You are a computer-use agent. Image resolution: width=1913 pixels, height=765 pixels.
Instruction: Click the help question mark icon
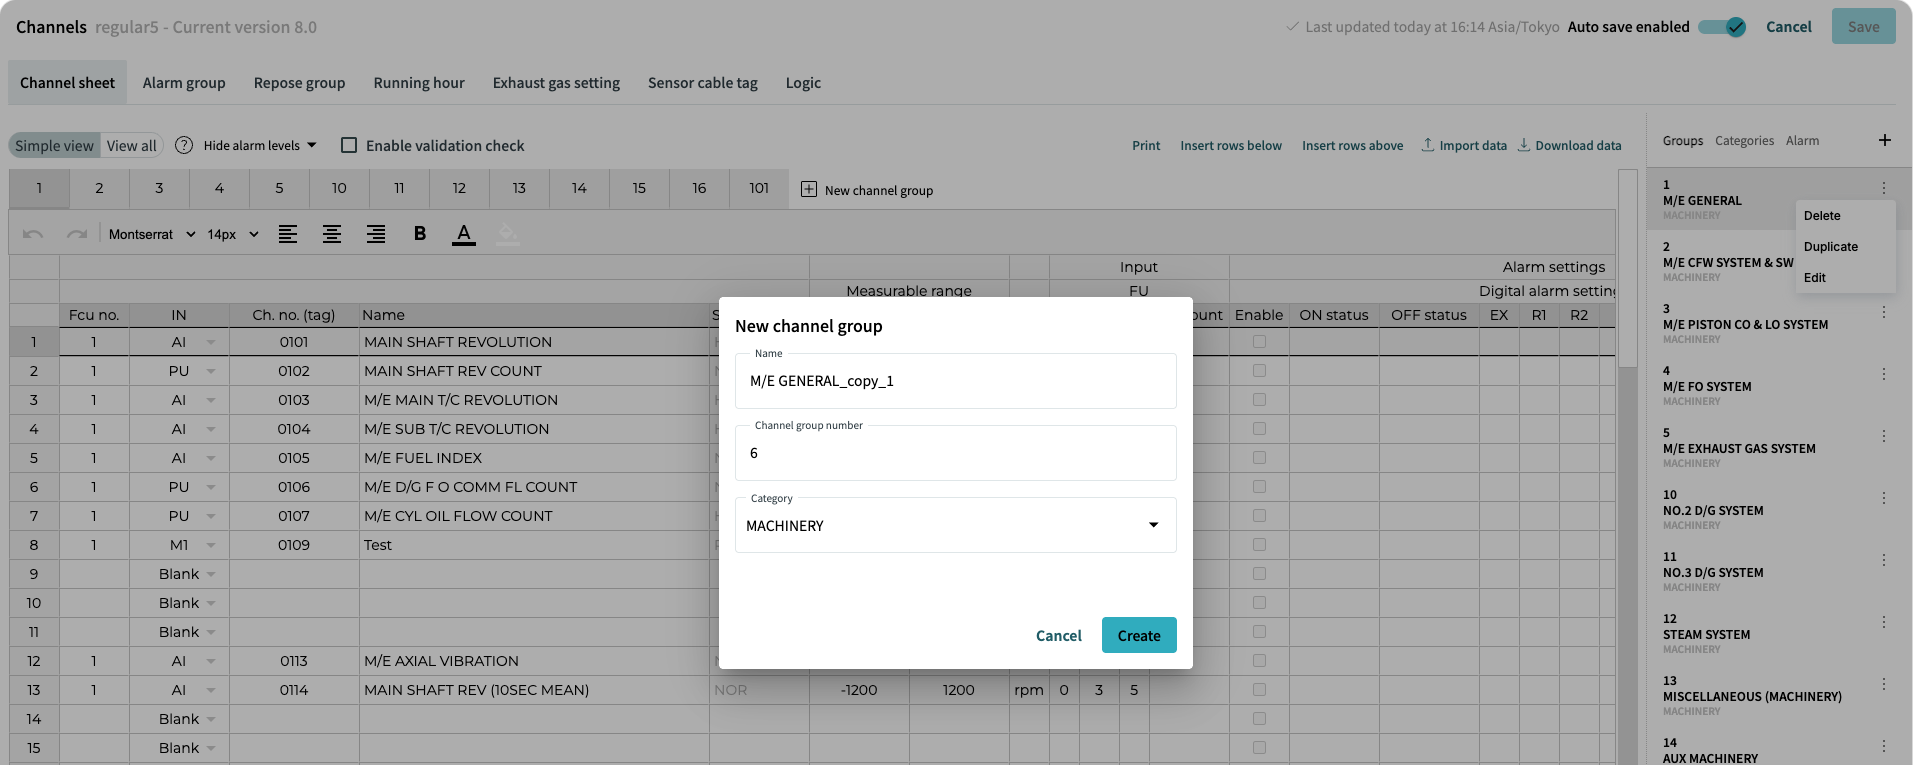click(184, 145)
